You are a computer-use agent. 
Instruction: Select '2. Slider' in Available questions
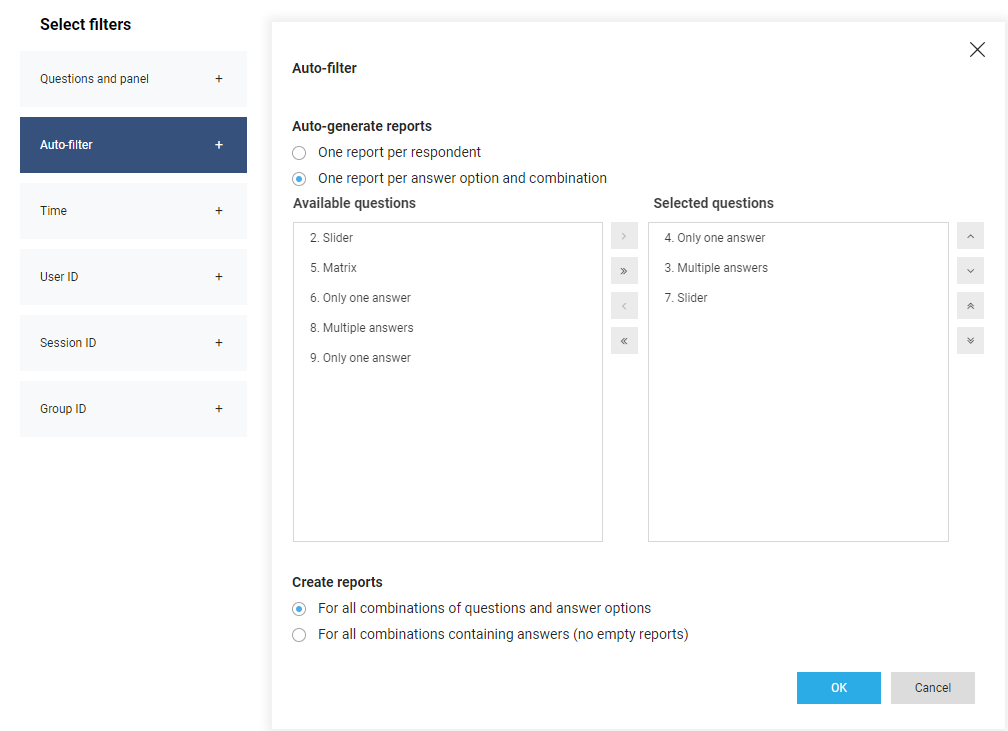[447, 238]
